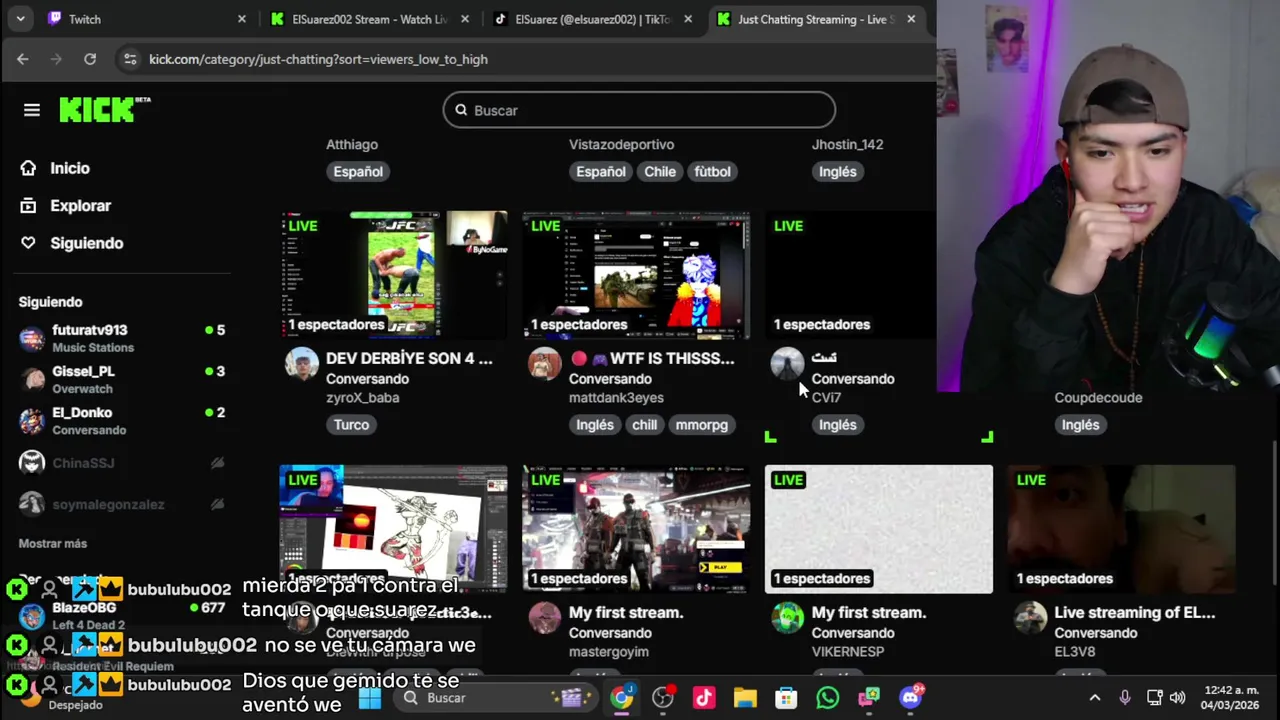
Task: Close the Just Chatting Streaming tab
Action: coord(911,19)
